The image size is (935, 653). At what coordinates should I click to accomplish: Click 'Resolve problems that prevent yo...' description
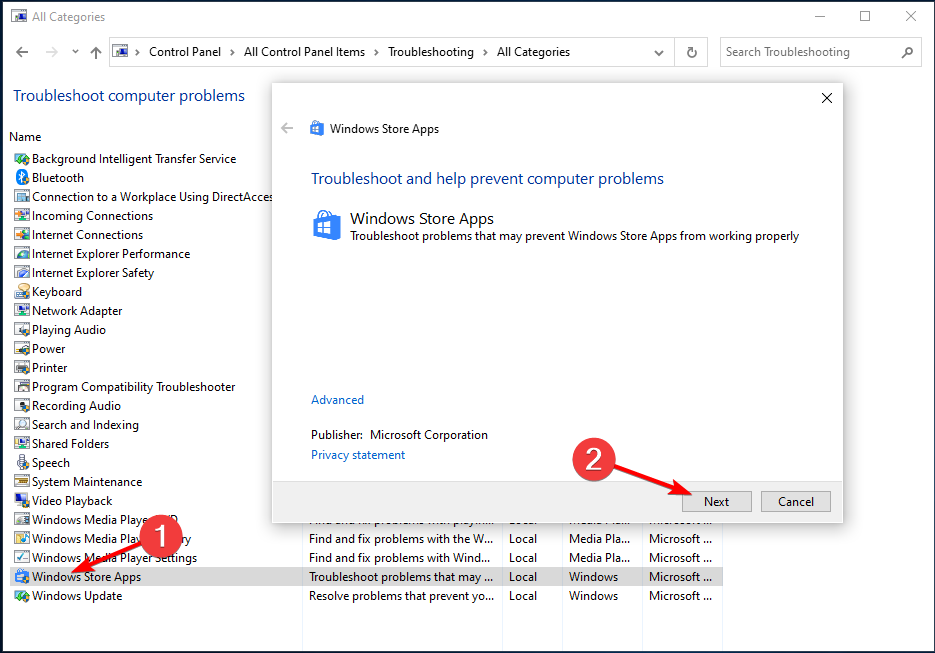point(401,596)
